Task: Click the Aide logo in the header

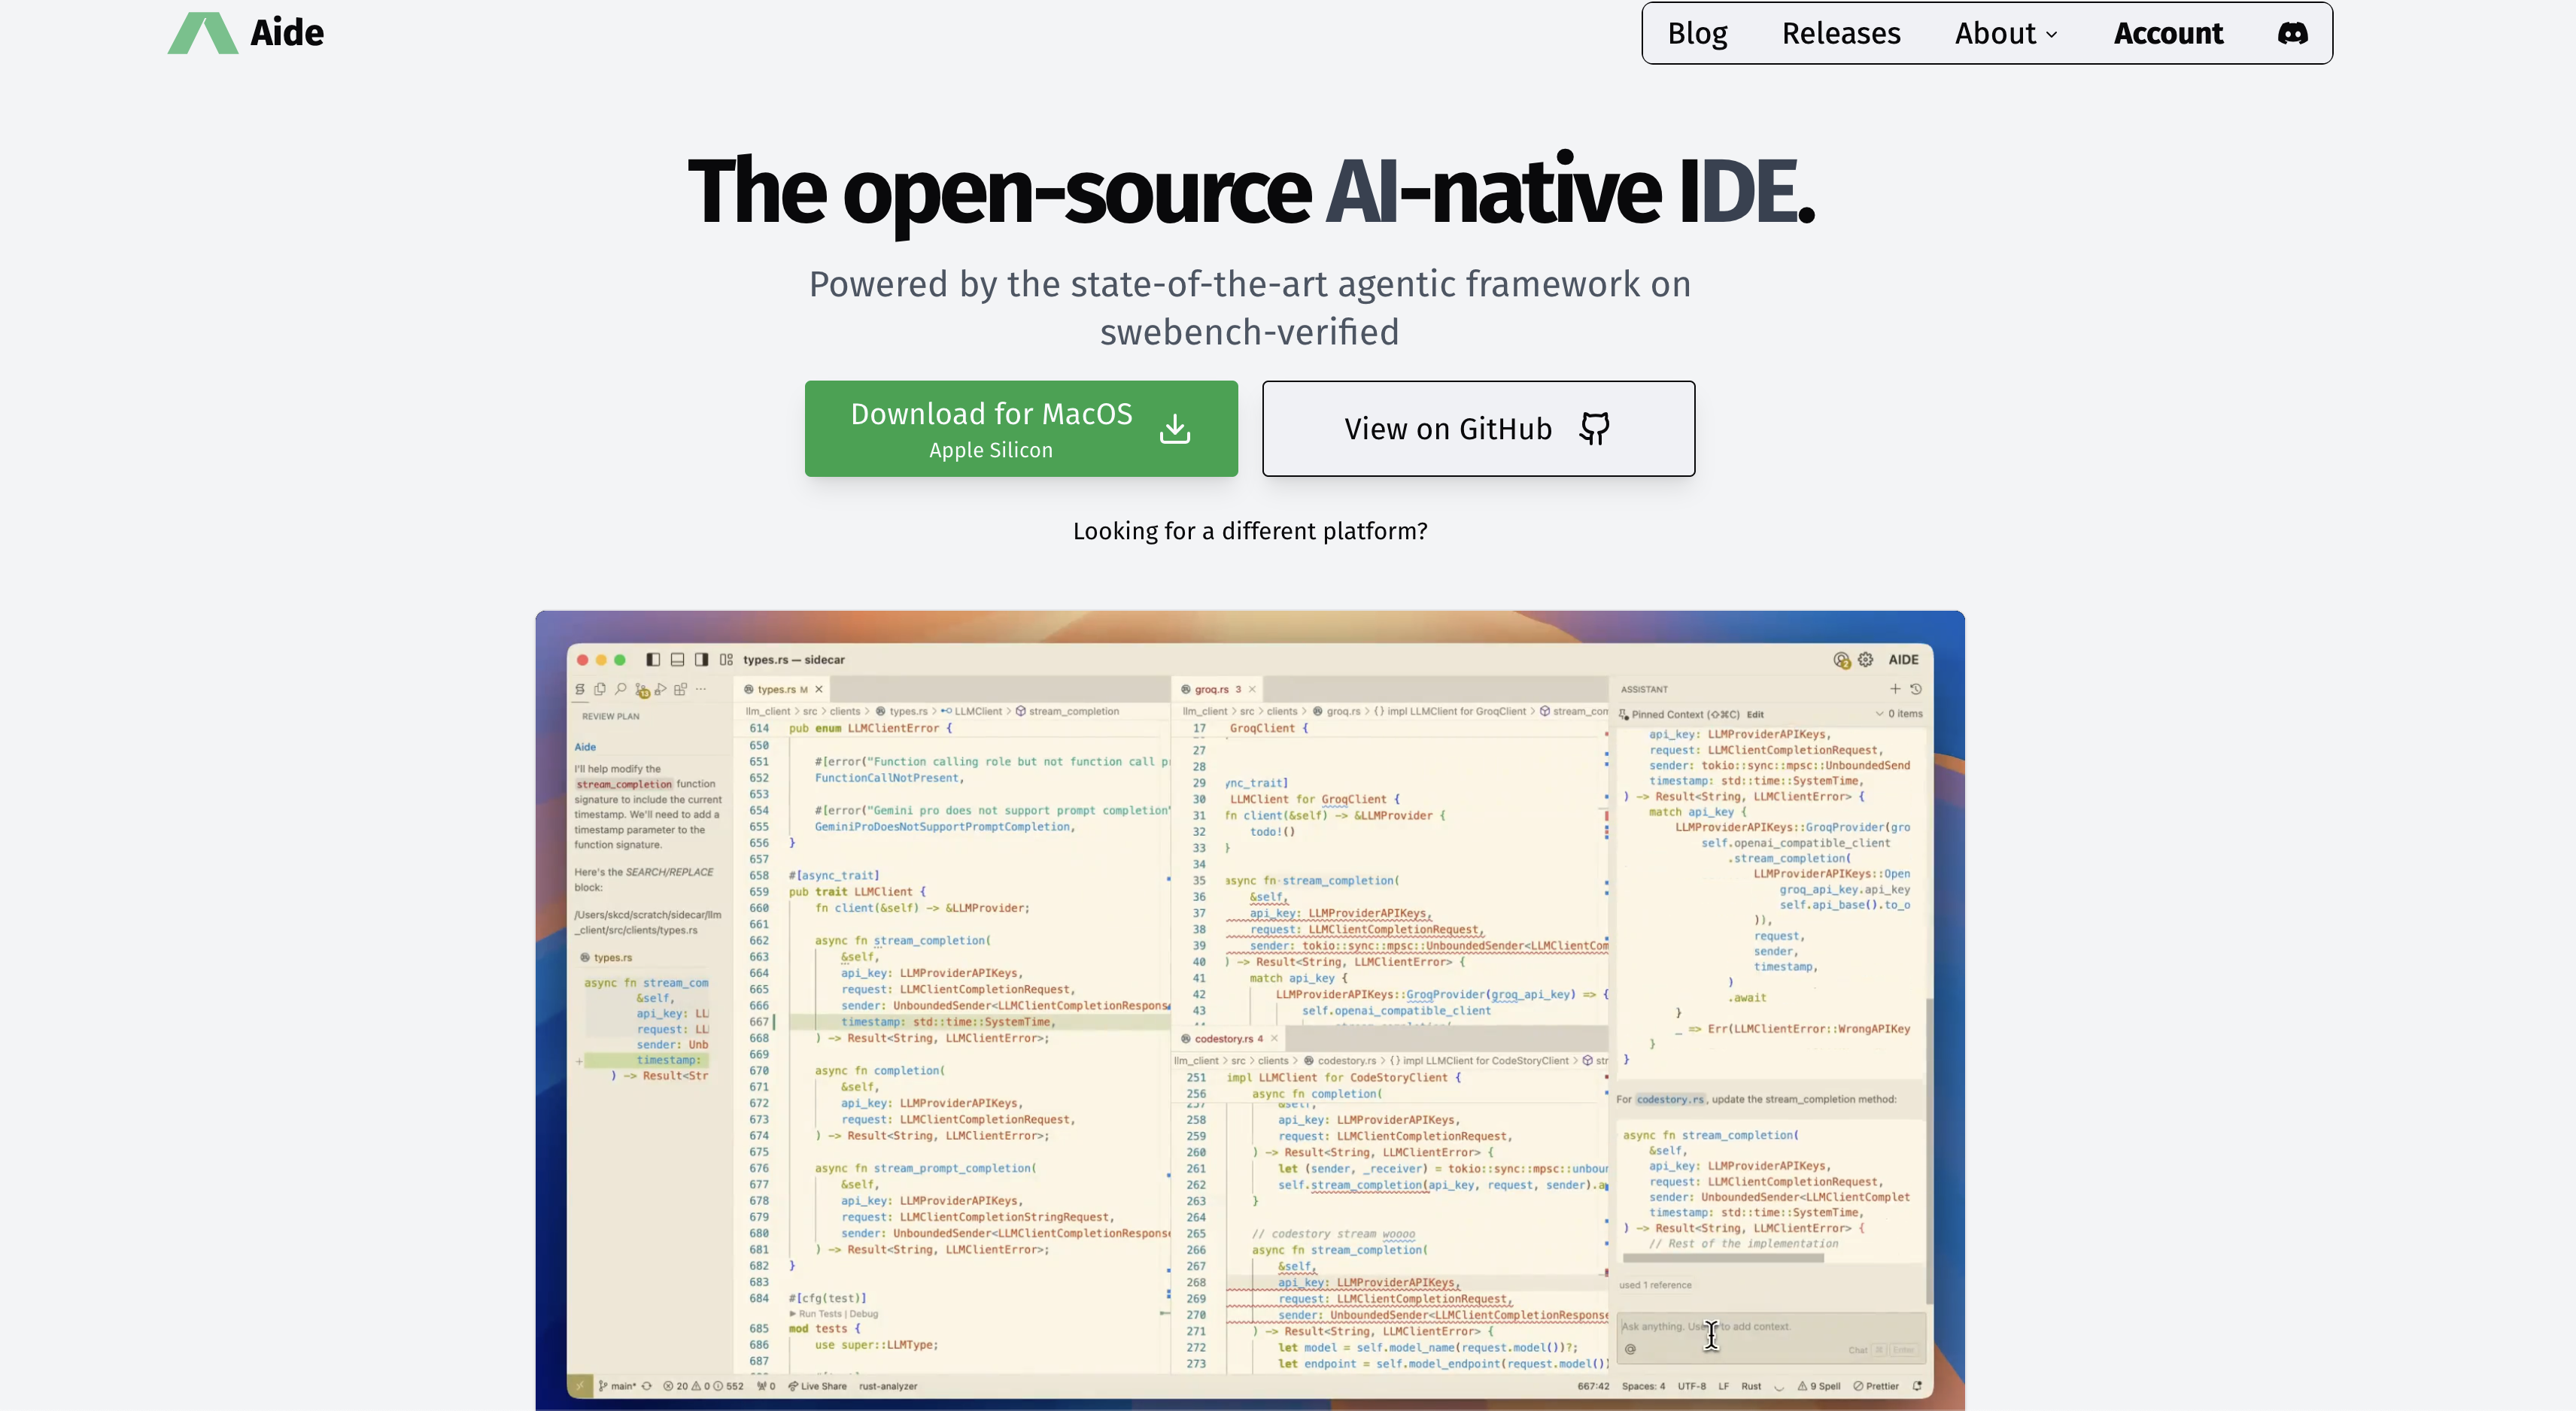Action: [x=246, y=33]
